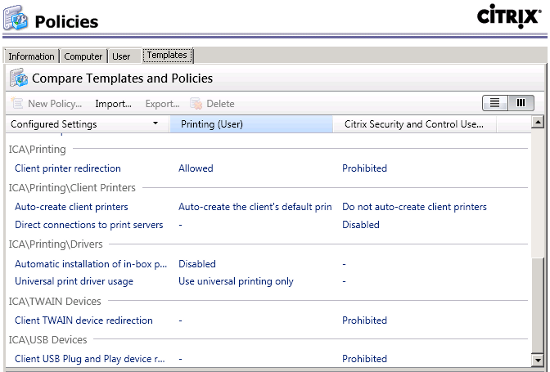
Task: Click the New Policy toolbar icon
Action: [x=17, y=103]
